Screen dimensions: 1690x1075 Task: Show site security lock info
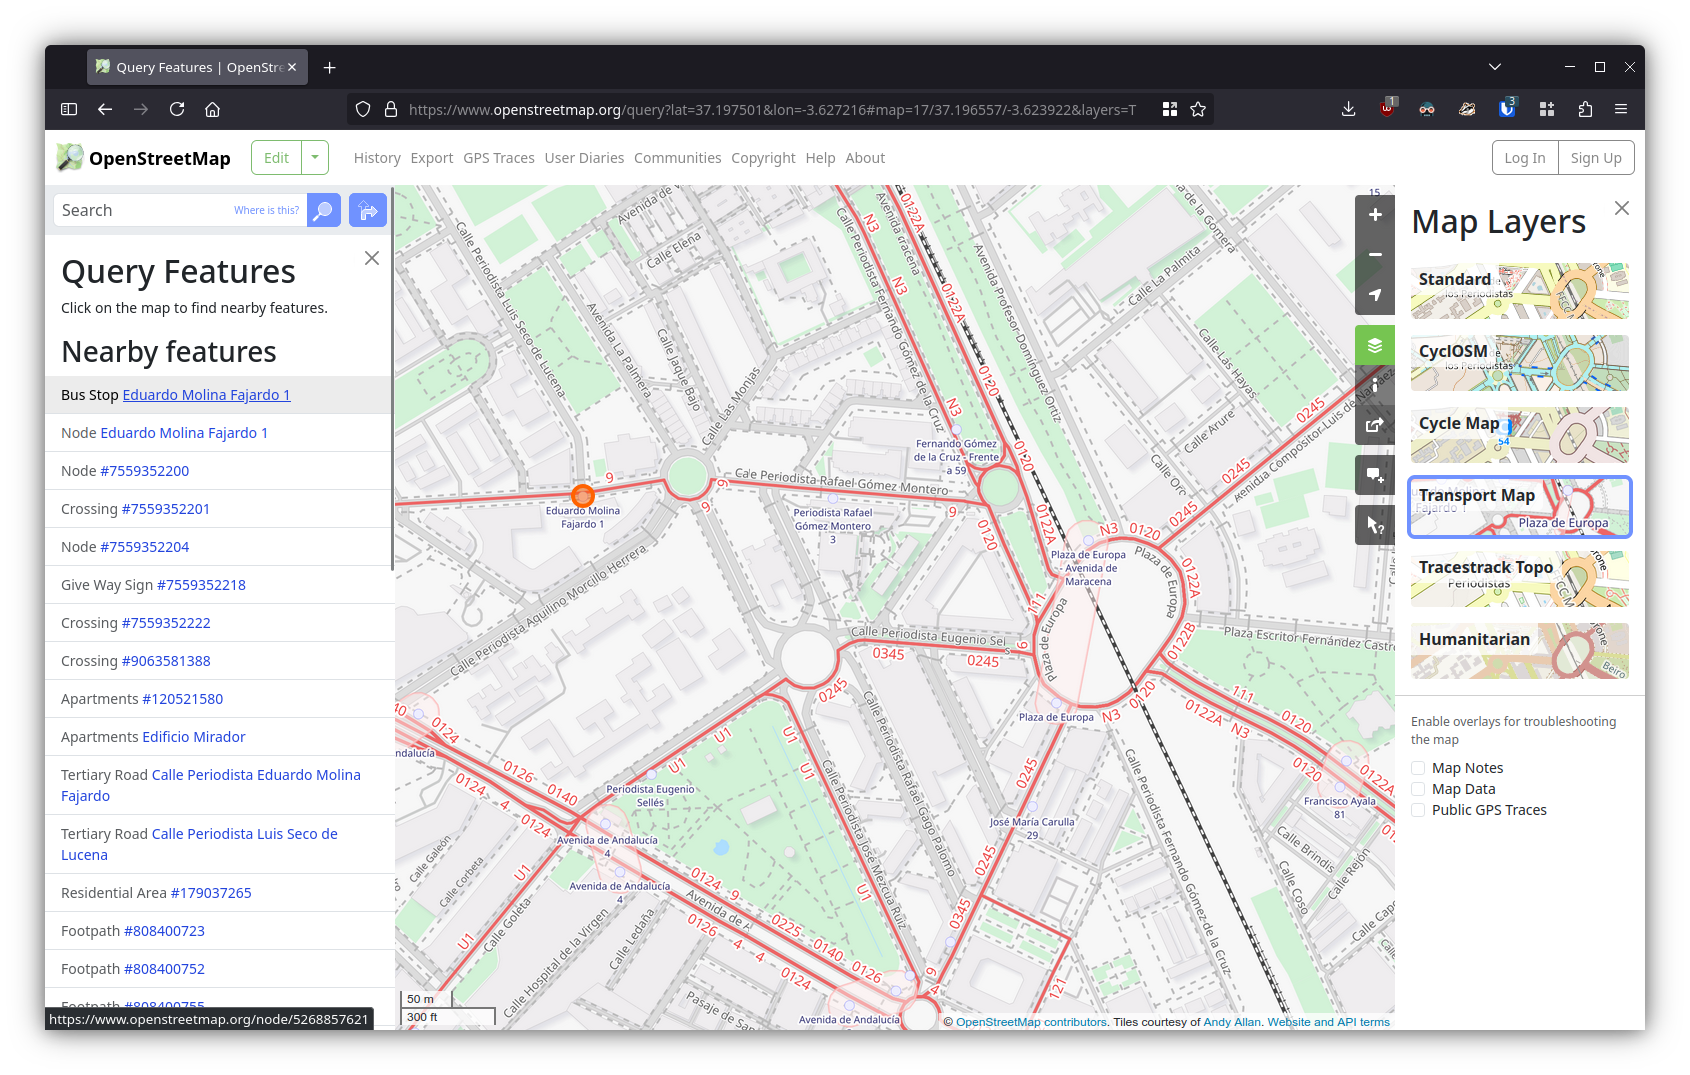[391, 109]
